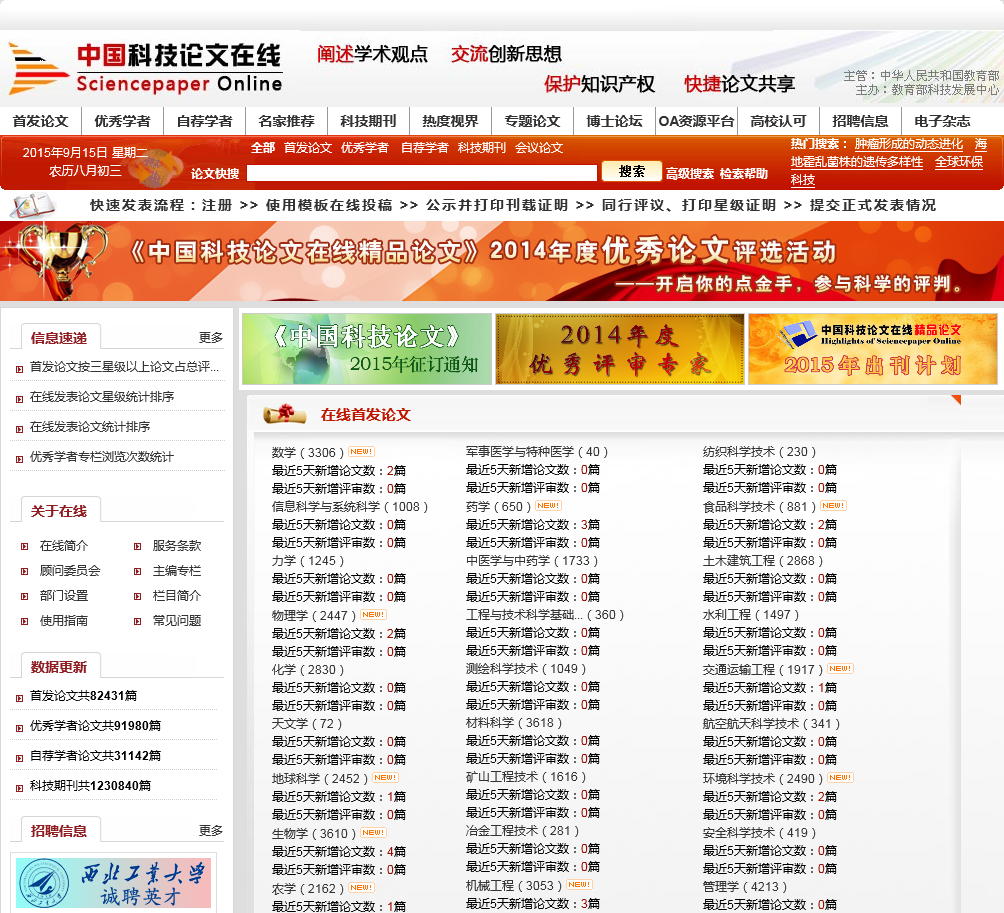This screenshot has height=913, width=1004.
Task: Click the 搜索 search button
Action: tap(631, 171)
